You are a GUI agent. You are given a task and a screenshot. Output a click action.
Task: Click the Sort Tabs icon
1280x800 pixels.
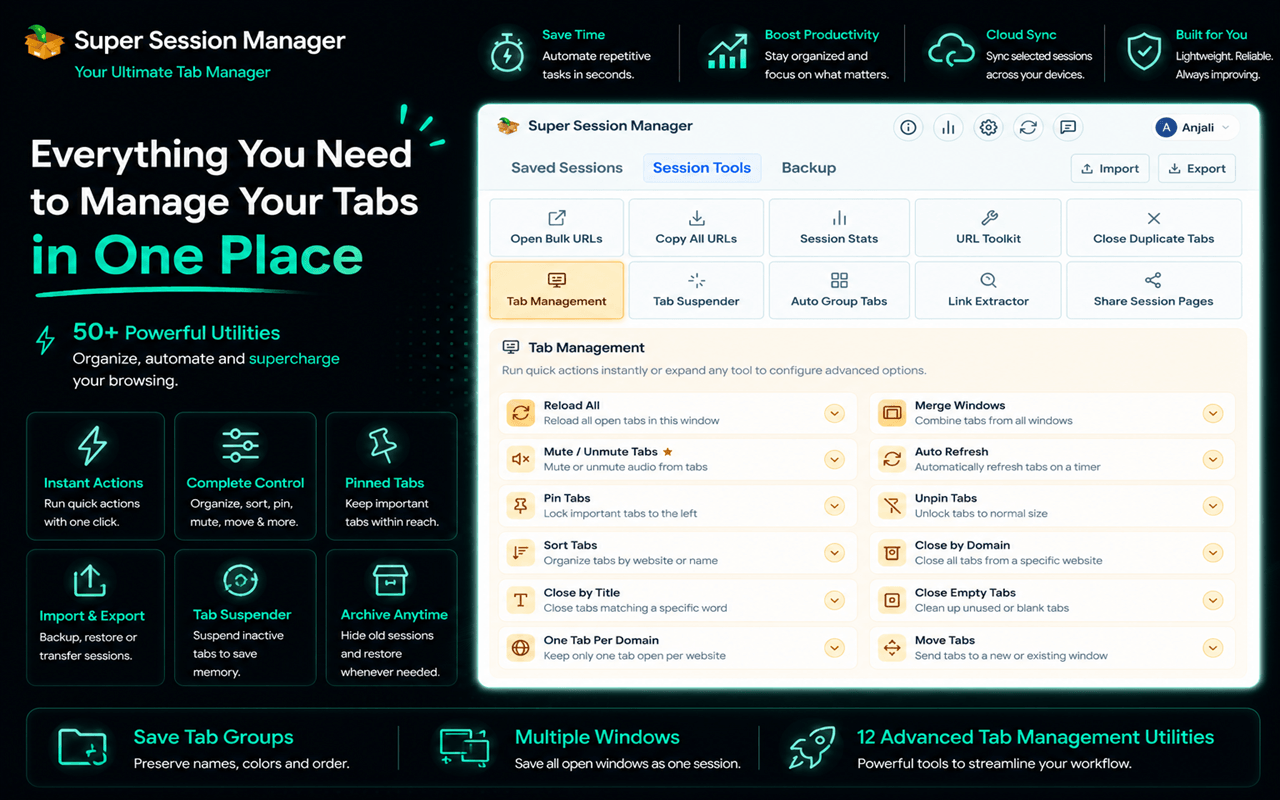[520, 553]
